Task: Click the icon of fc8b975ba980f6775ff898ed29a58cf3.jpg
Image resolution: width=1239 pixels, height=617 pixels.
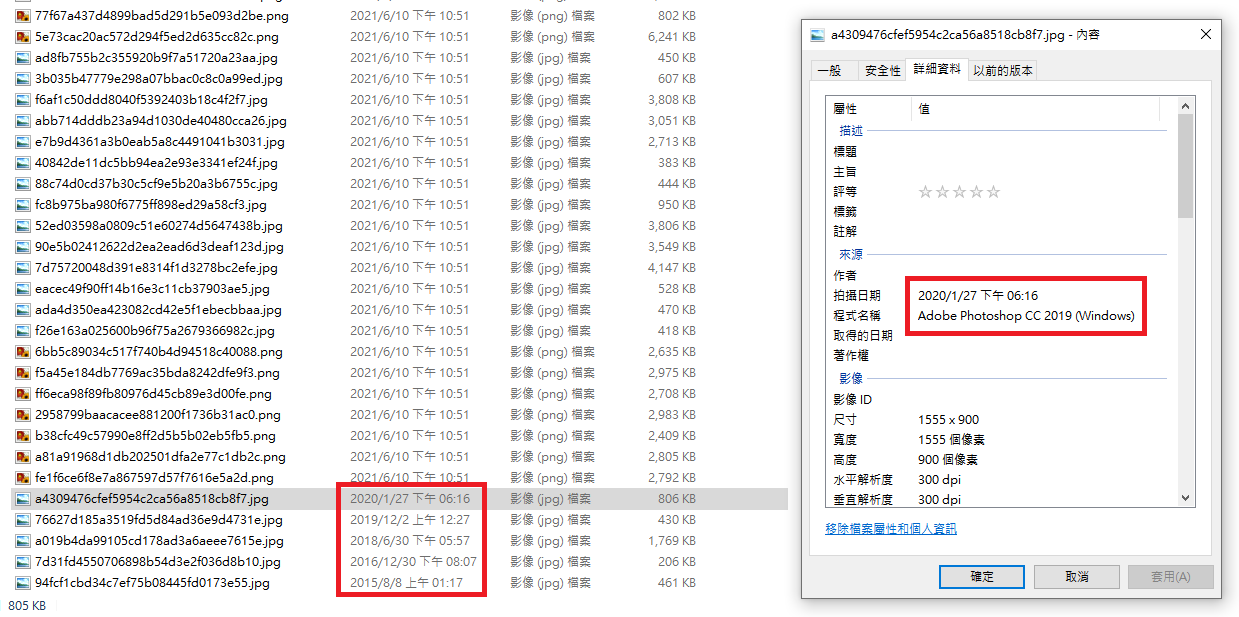Action: [23, 205]
